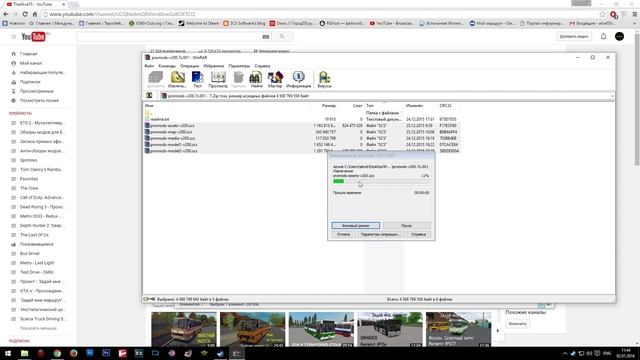Bookmark this page with the star icon

(x=602, y=14)
